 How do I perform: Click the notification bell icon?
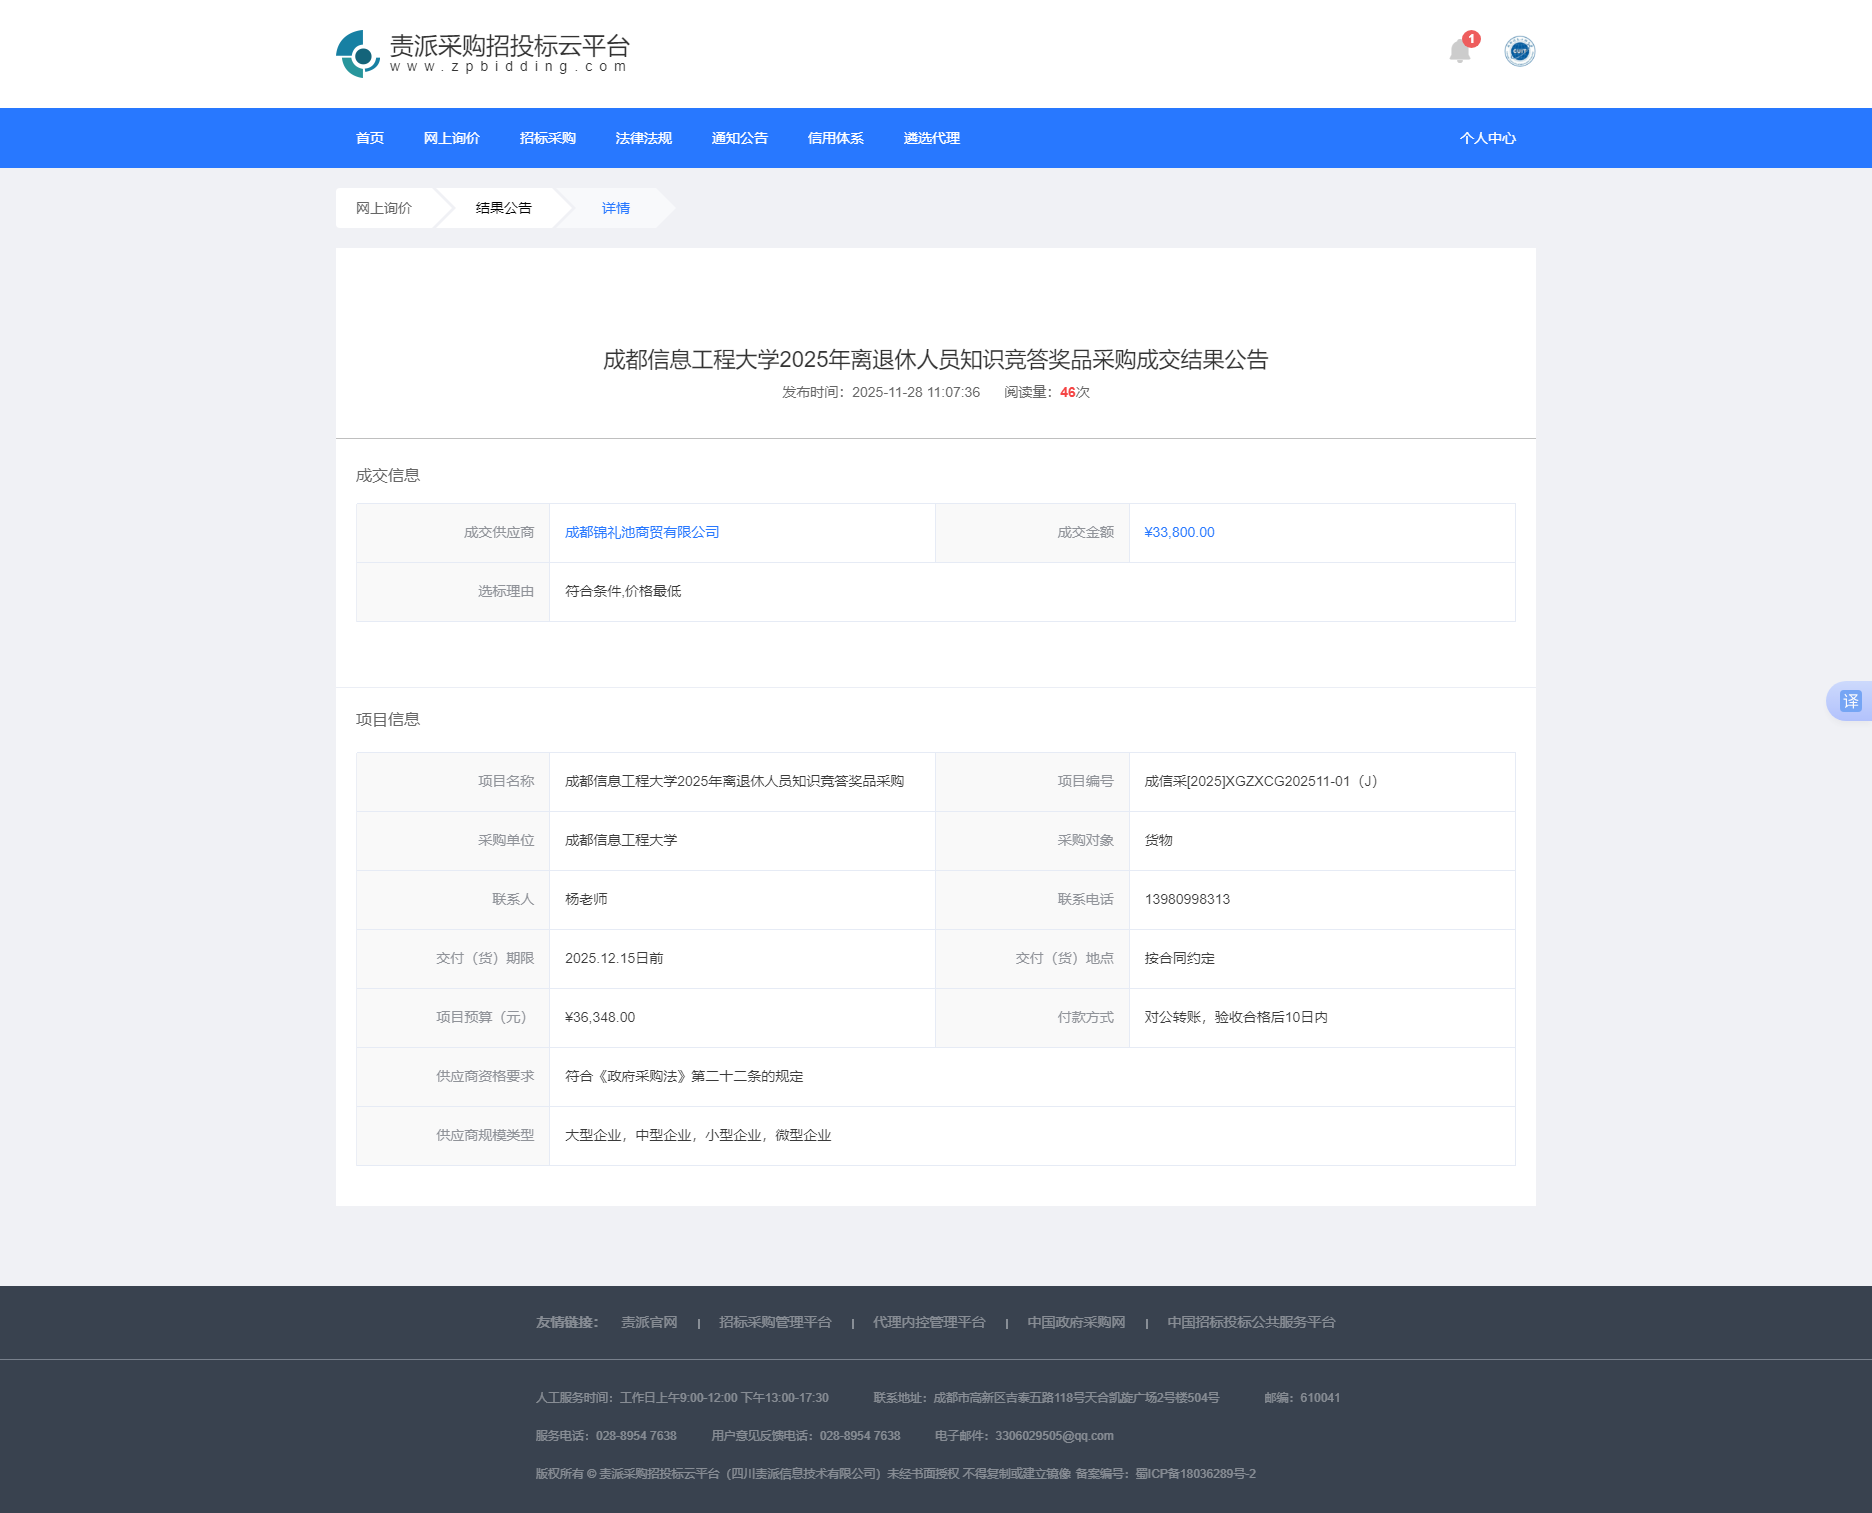click(x=1459, y=51)
